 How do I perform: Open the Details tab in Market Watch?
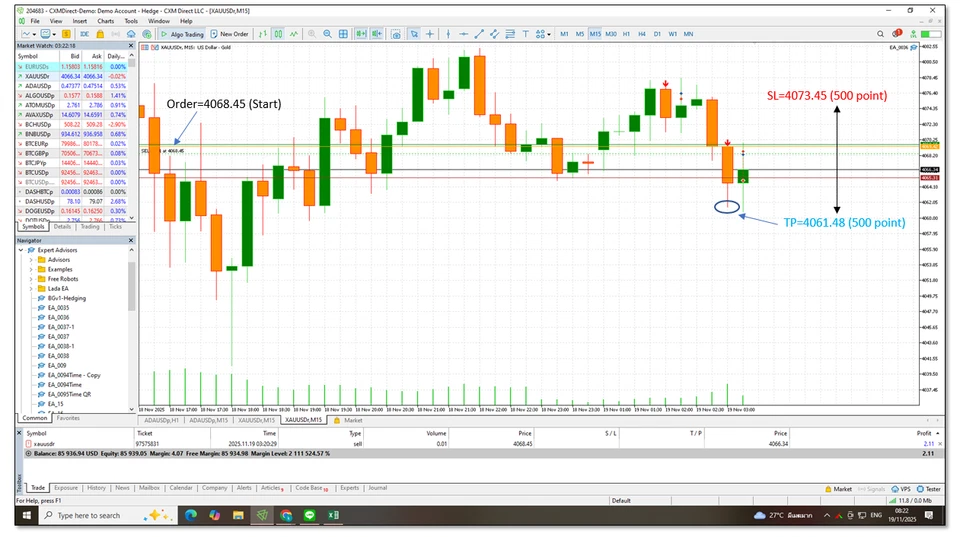pyautogui.click(x=62, y=227)
